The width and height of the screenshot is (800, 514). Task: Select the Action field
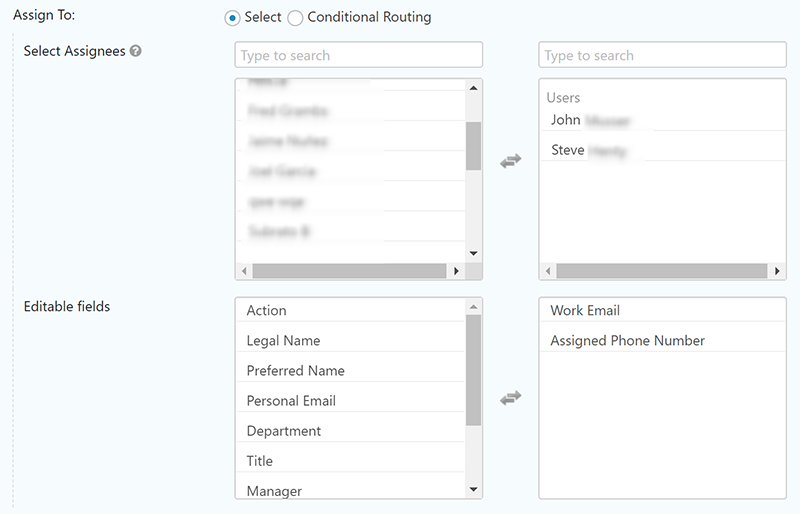(x=351, y=310)
